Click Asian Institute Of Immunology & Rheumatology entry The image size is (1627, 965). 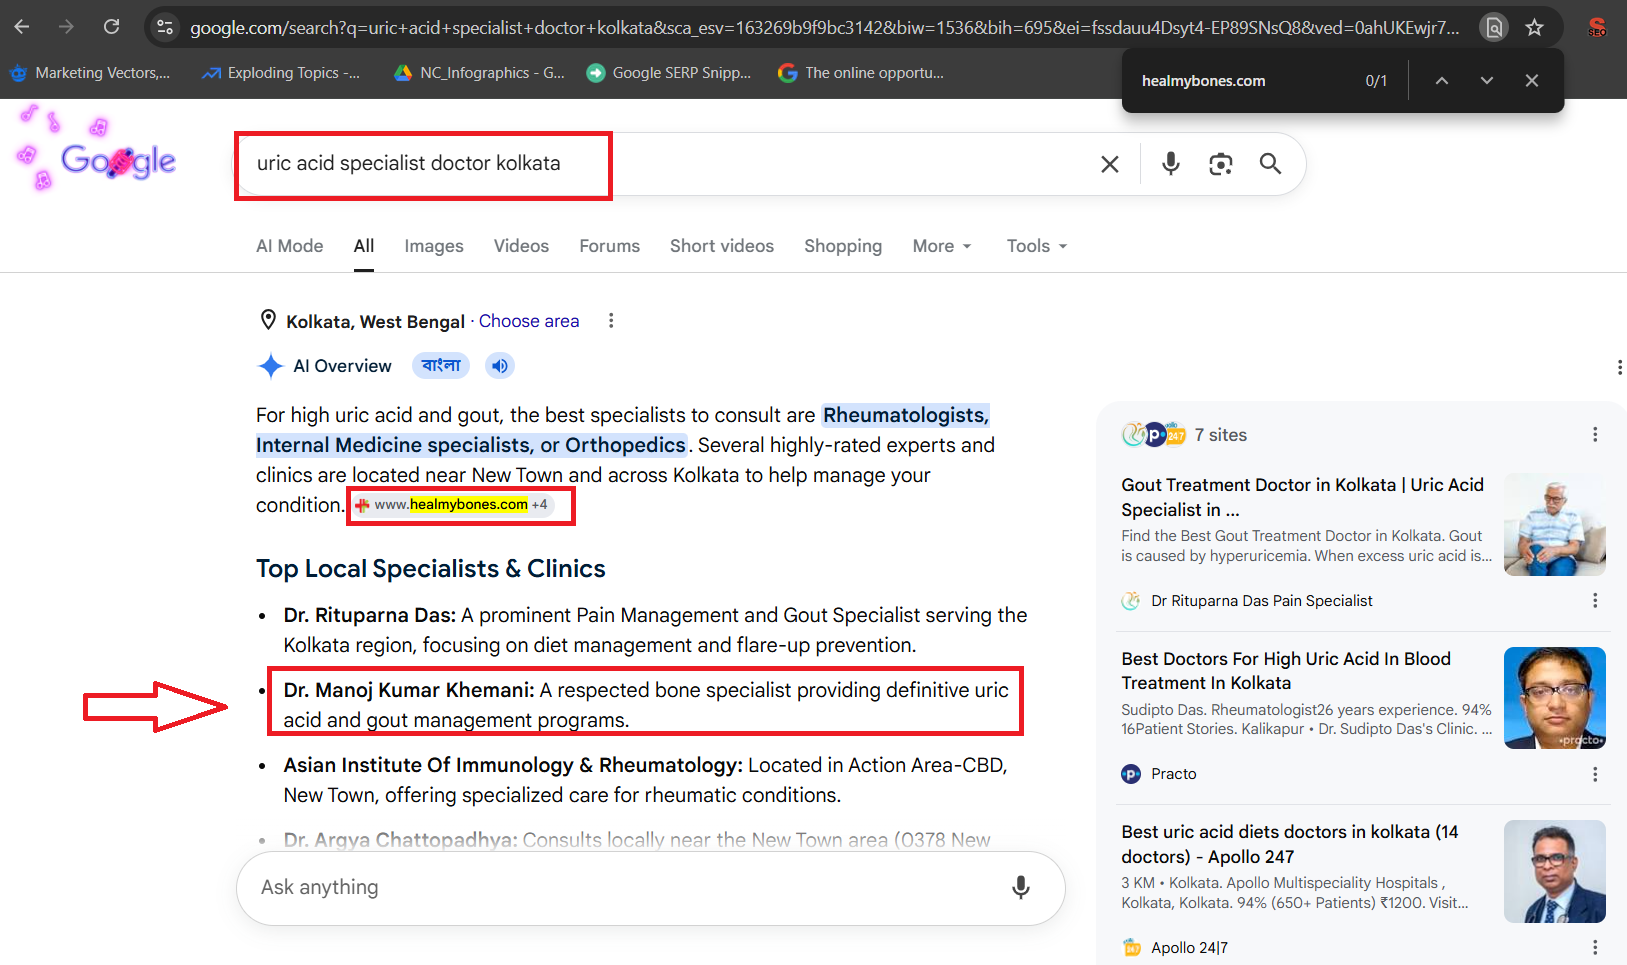click(645, 780)
